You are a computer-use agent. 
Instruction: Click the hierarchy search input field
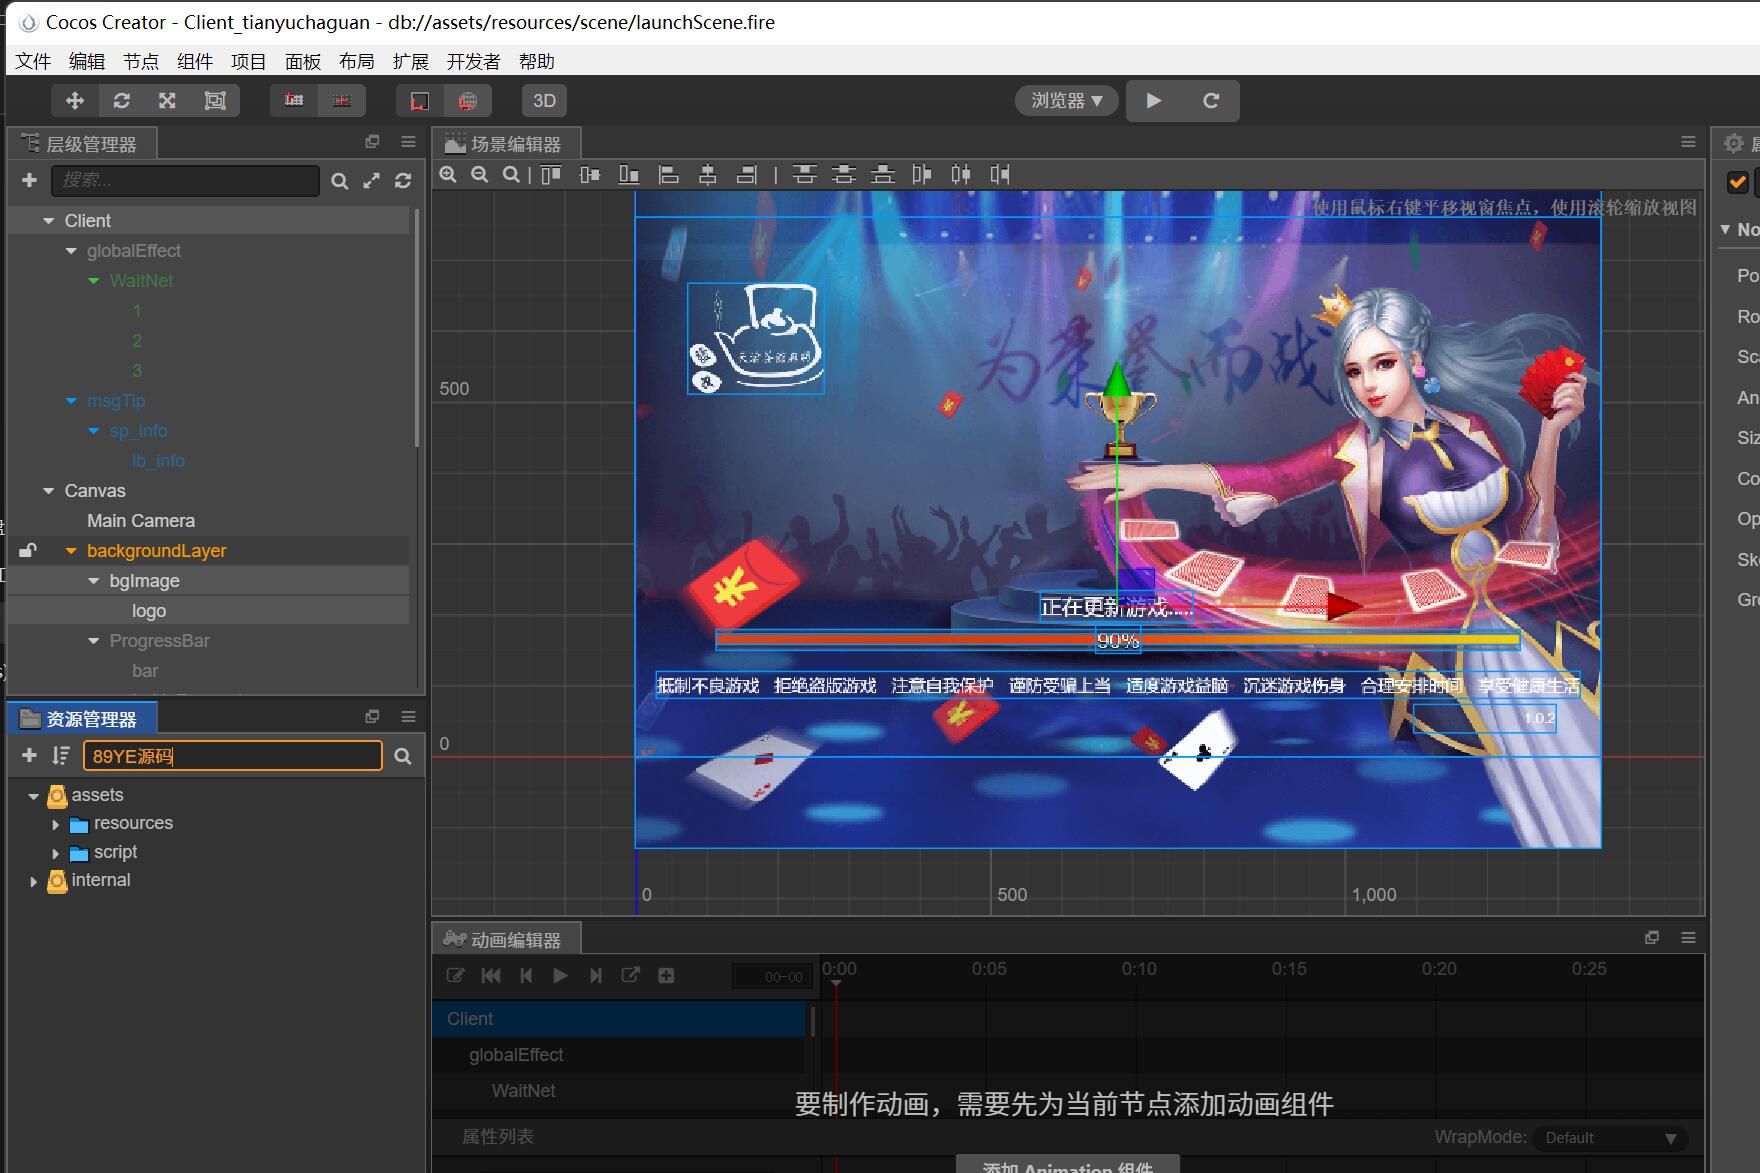[185, 180]
